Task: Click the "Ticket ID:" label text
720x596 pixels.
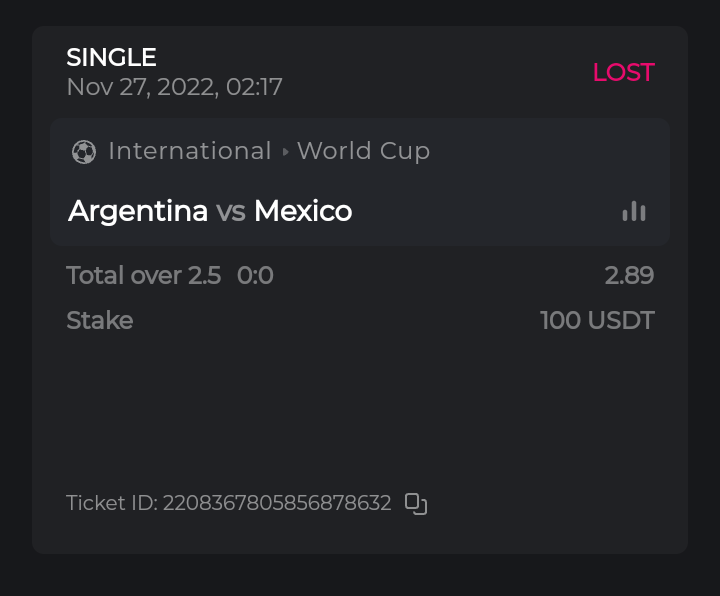Action: pos(111,503)
